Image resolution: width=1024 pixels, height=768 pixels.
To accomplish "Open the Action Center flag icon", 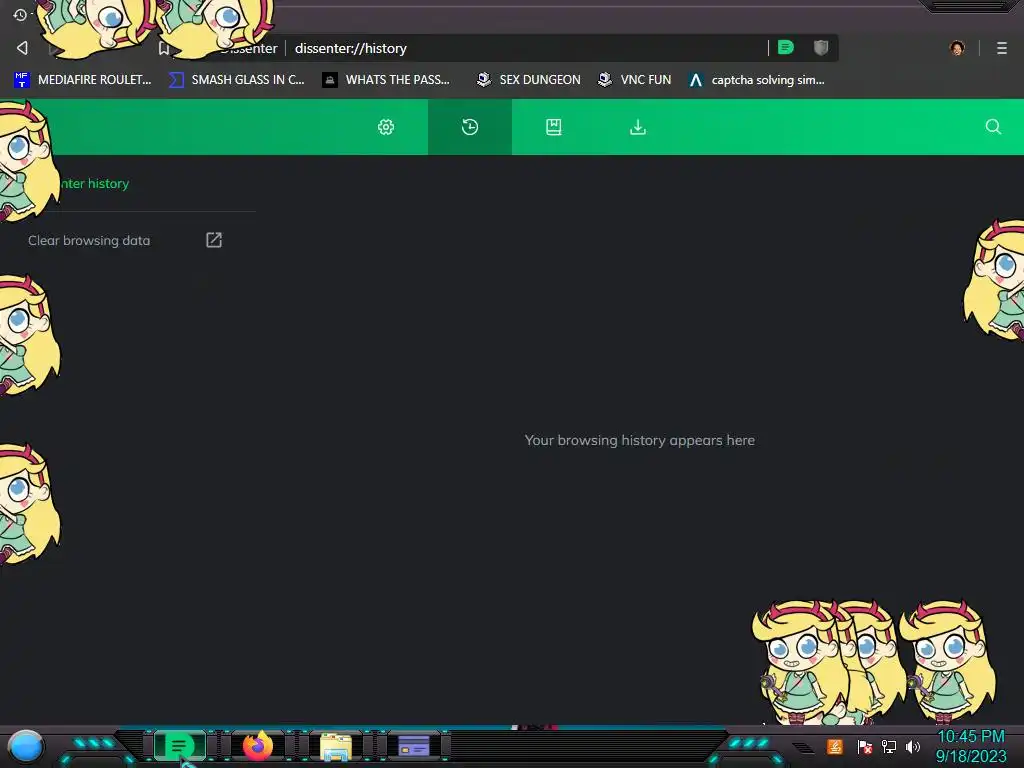I will pyautogui.click(x=864, y=746).
